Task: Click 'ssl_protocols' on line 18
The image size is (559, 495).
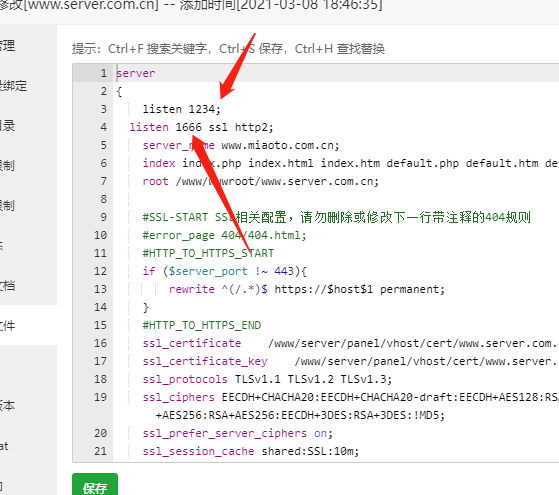Action: point(185,379)
